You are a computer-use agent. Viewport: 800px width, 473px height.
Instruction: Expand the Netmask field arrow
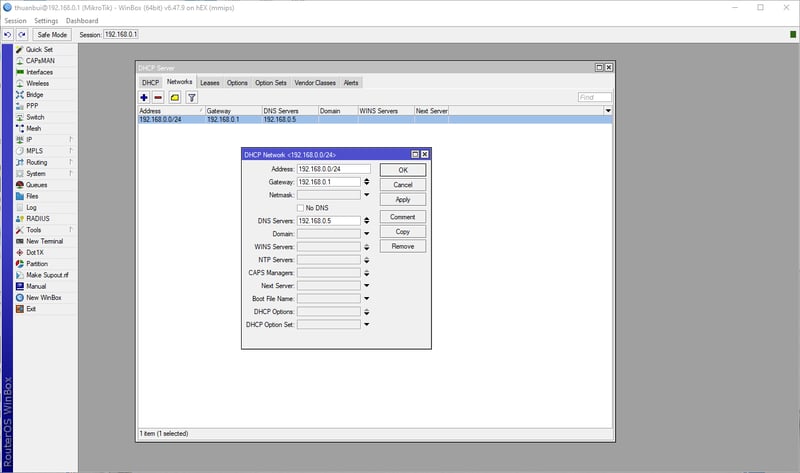(367, 195)
